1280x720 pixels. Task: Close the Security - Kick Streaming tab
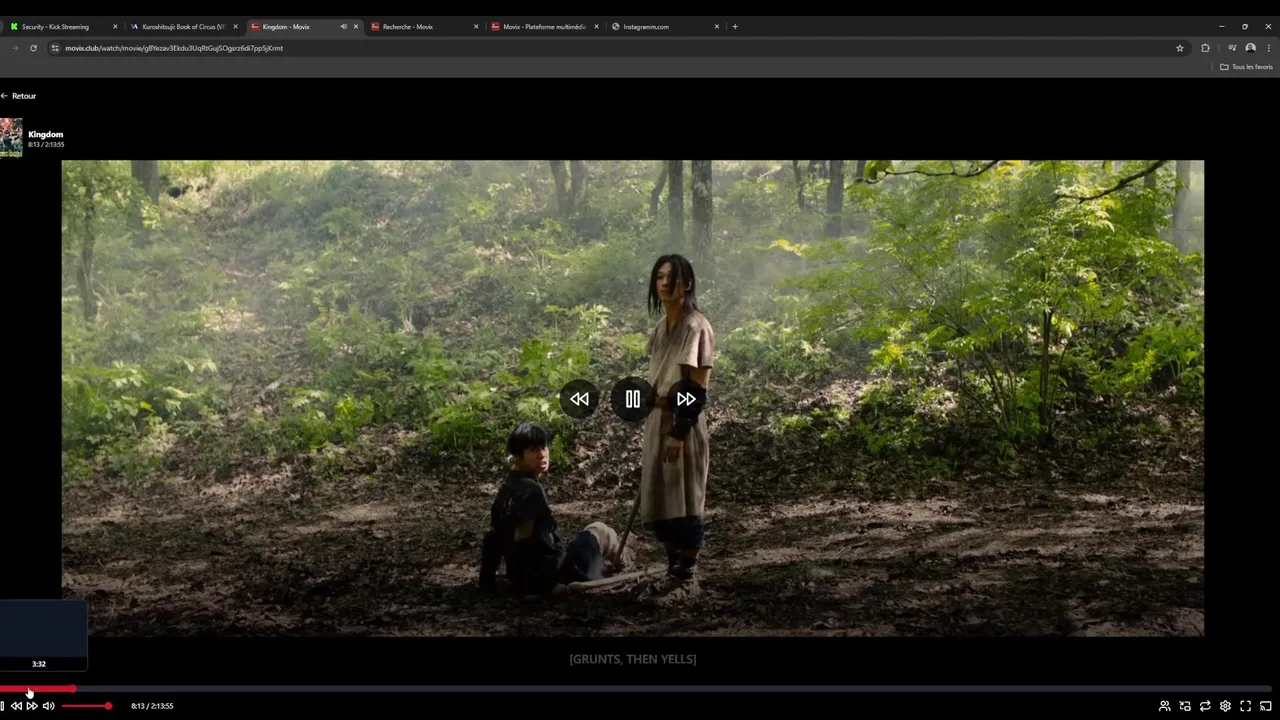[x=115, y=27]
